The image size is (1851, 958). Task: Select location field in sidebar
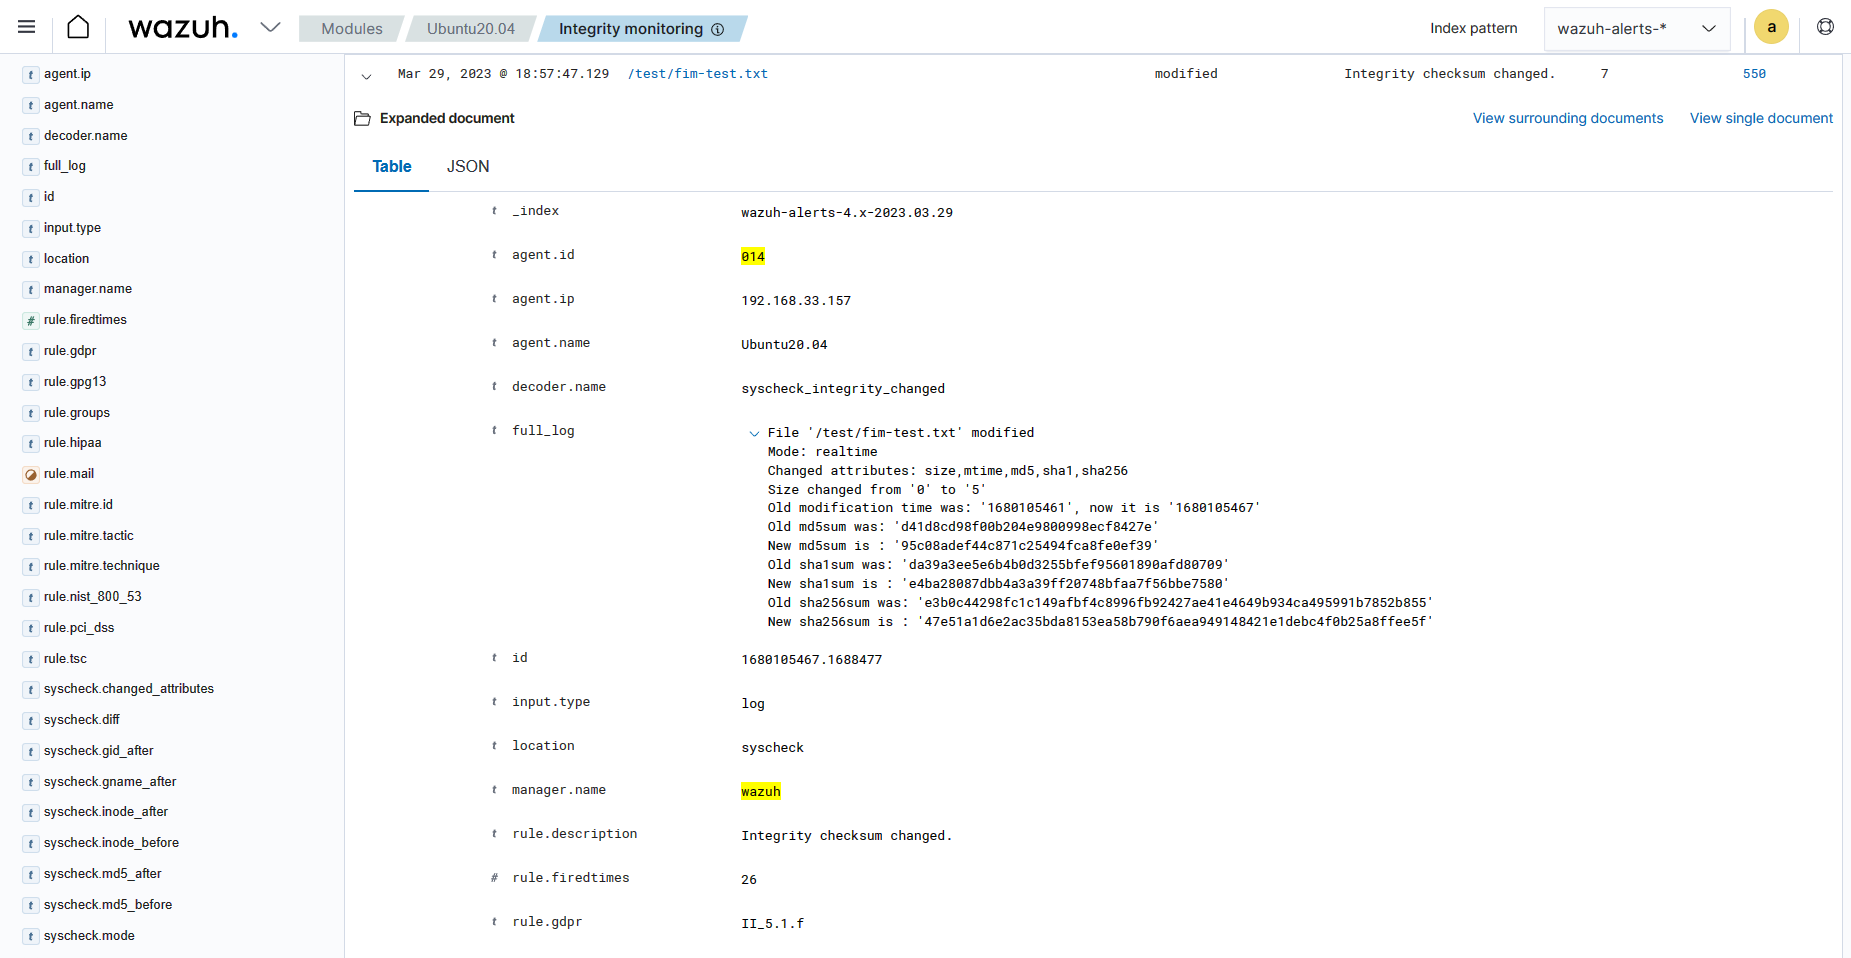pos(66,259)
